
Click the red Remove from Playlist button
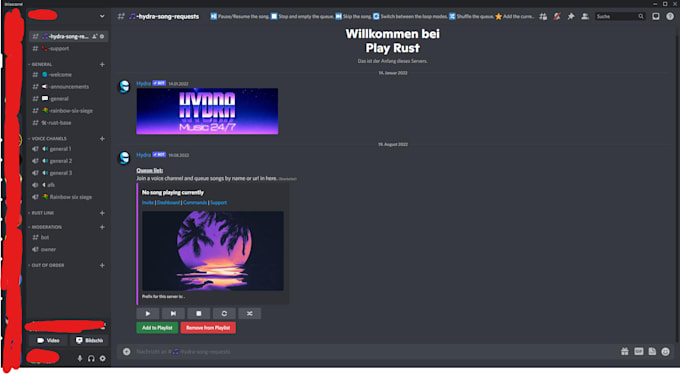click(x=208, y=328)
